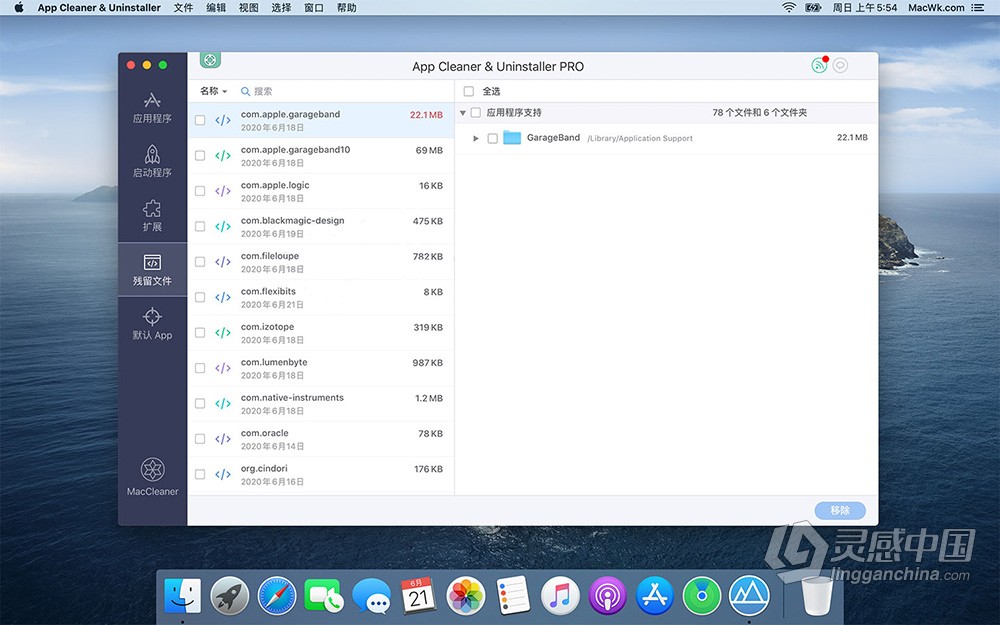Click the battery status icon
The height and width of the screenshot is (625, 1000).
coord(813,8)
